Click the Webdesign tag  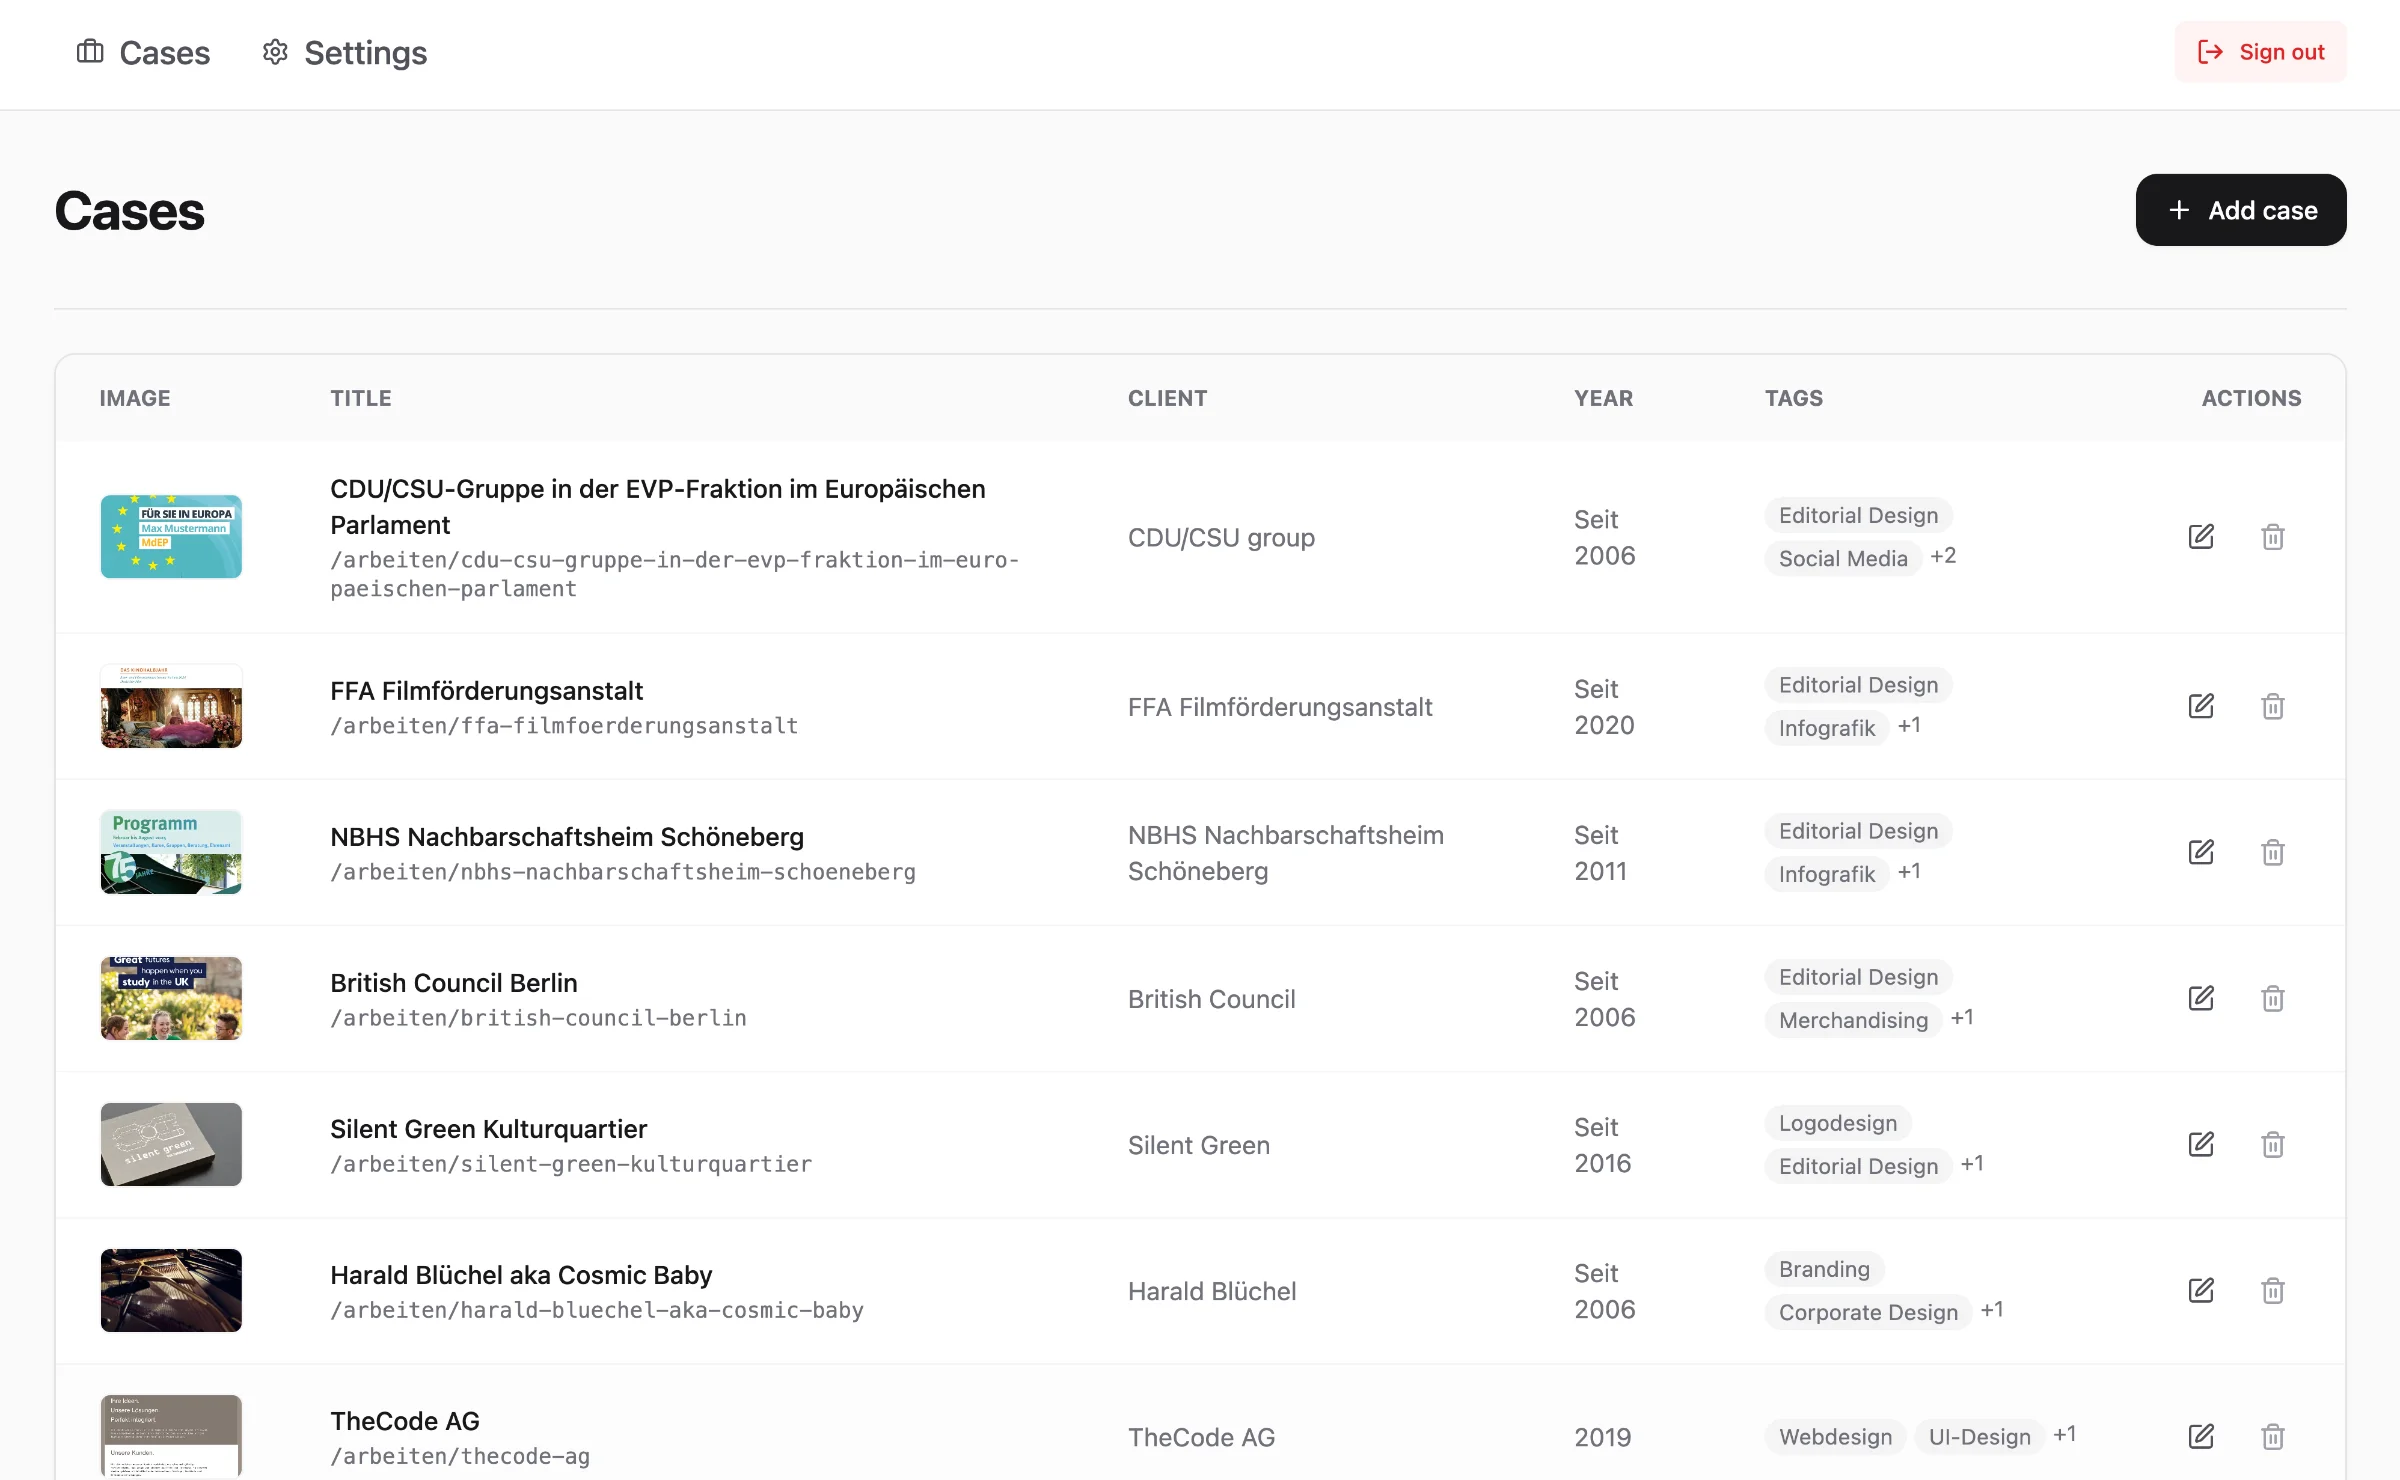1835,1437
